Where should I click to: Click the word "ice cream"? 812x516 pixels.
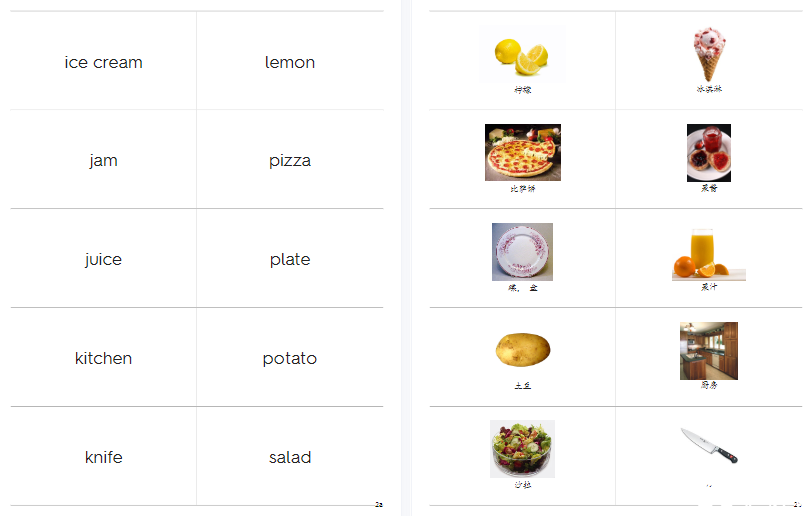click(104, 63)
